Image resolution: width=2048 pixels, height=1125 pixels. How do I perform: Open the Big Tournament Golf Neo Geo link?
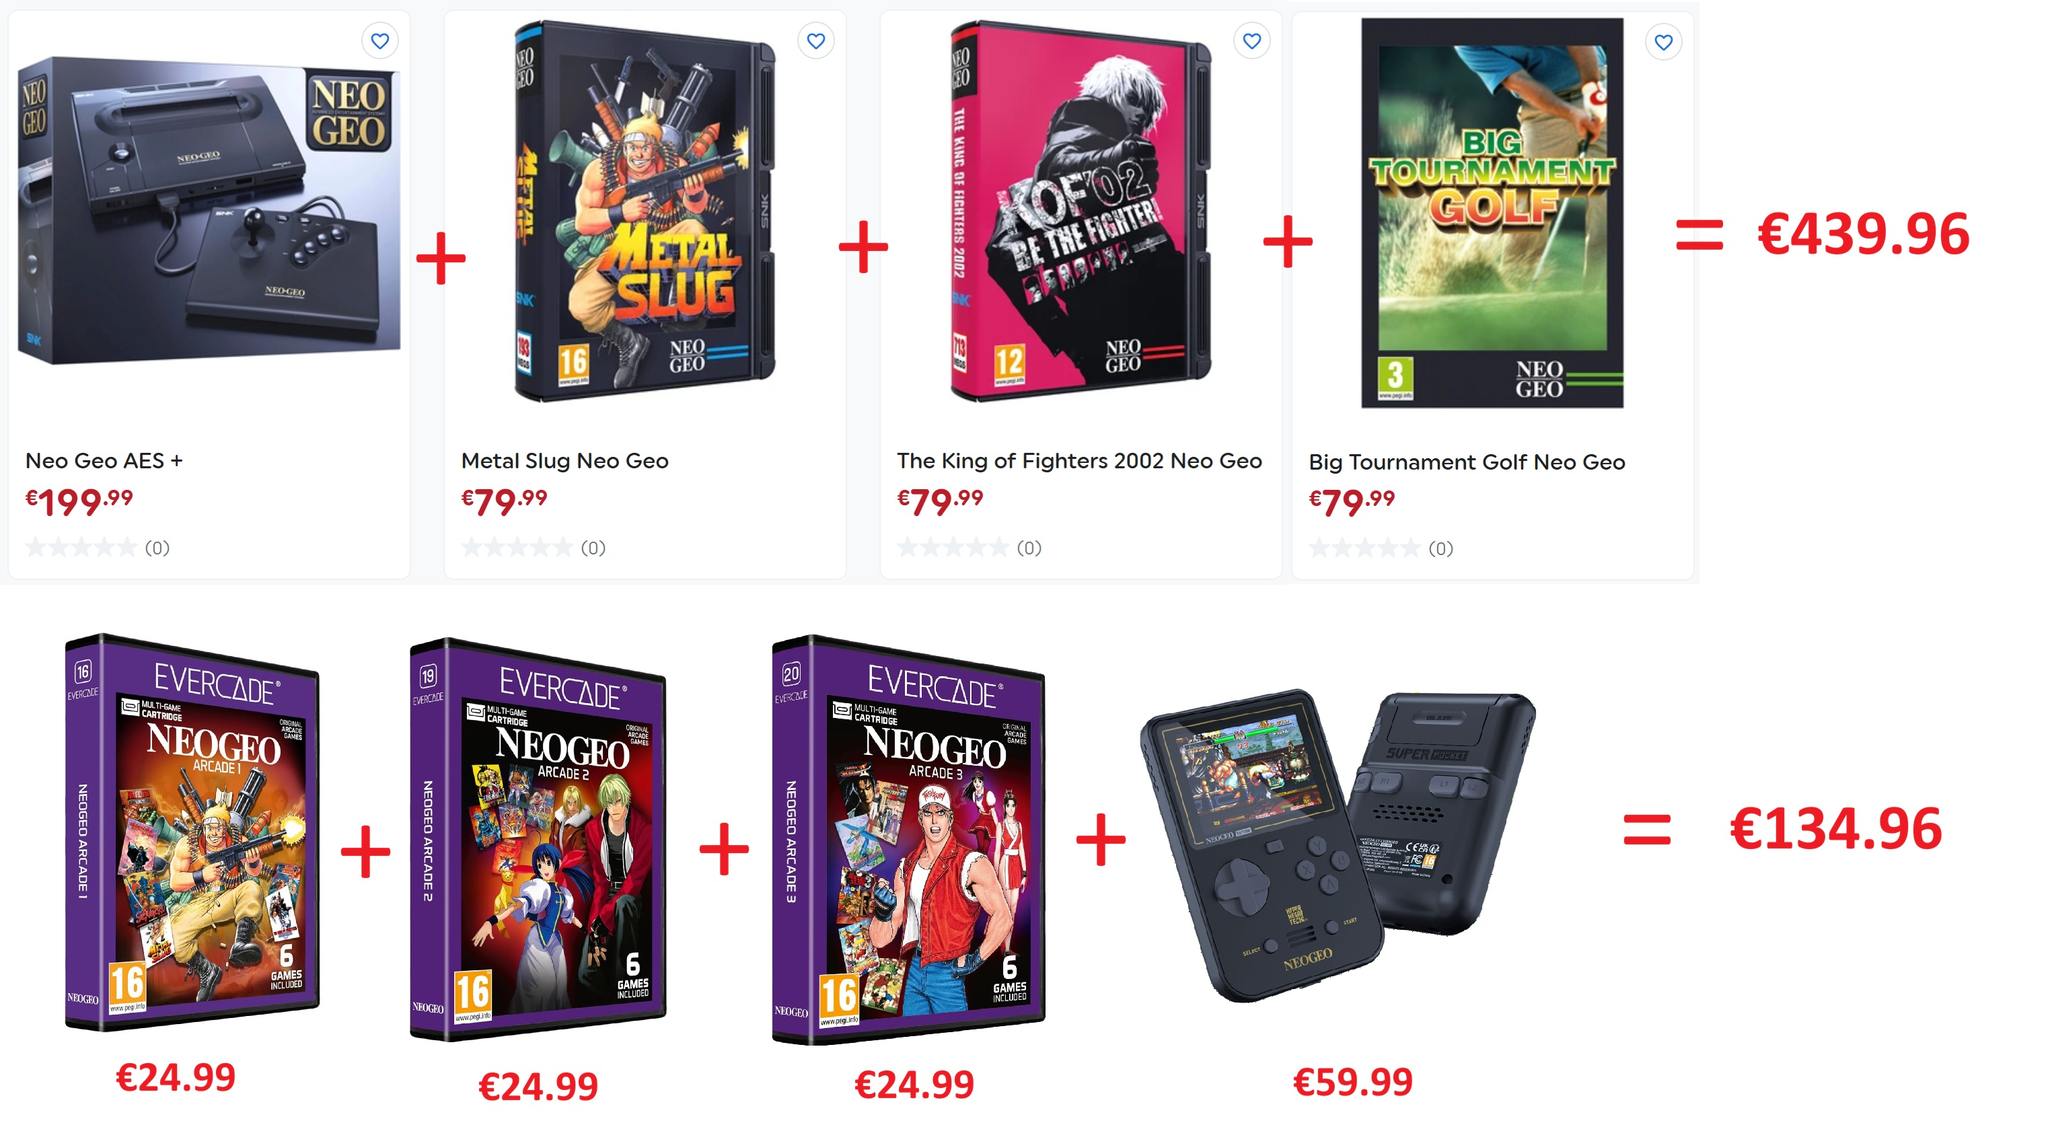click(1467, 462)
